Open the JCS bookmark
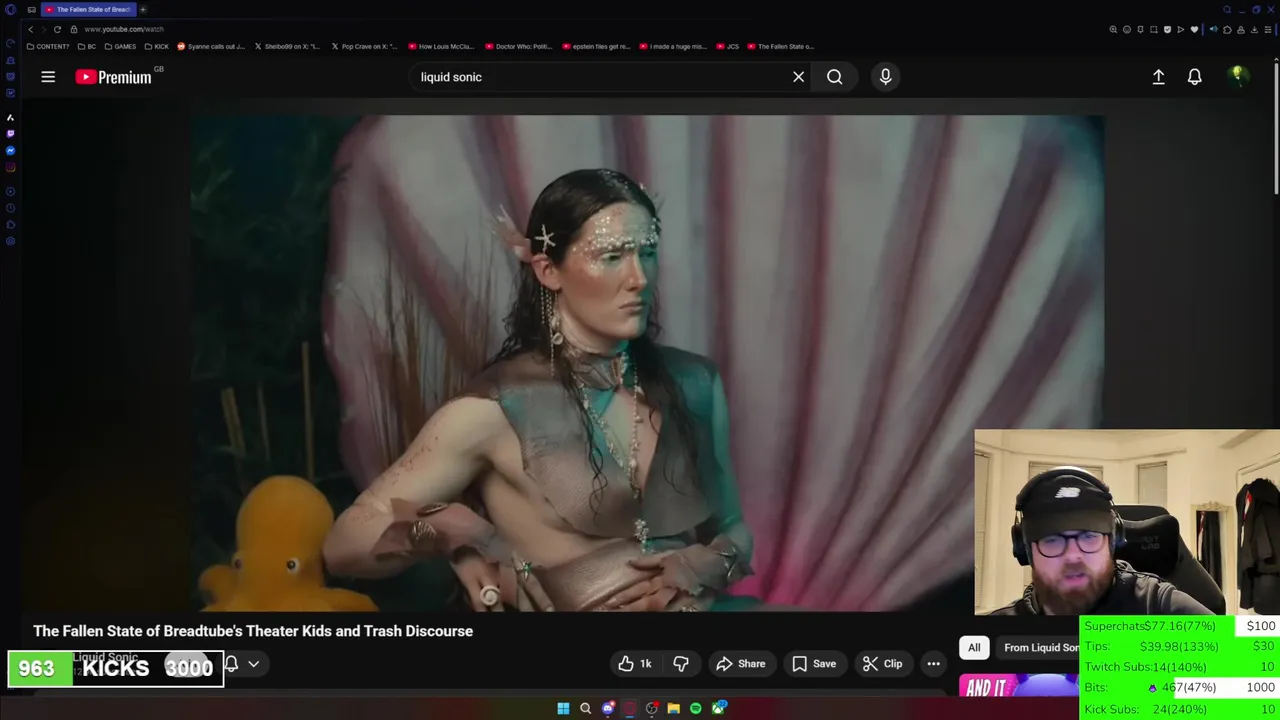1280x720 pixels. (x=727, y=46)
